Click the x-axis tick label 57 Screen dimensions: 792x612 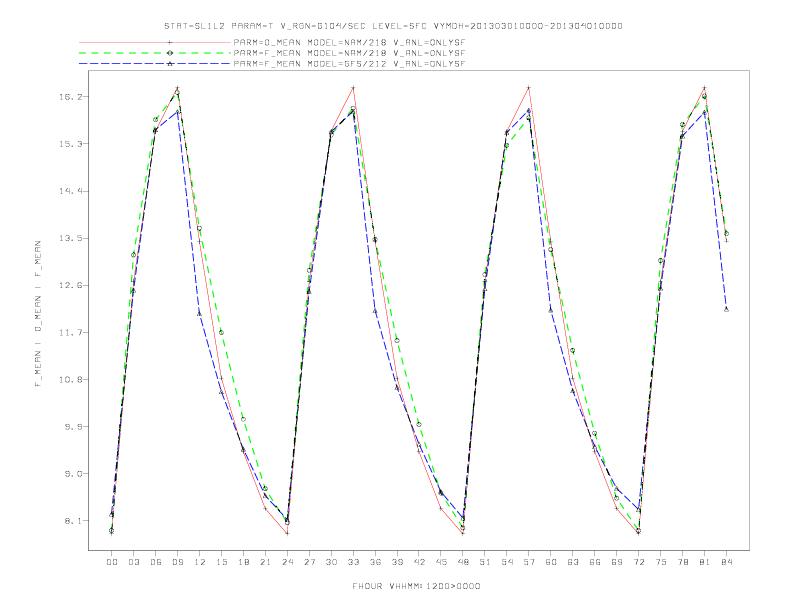pos(529,562)
